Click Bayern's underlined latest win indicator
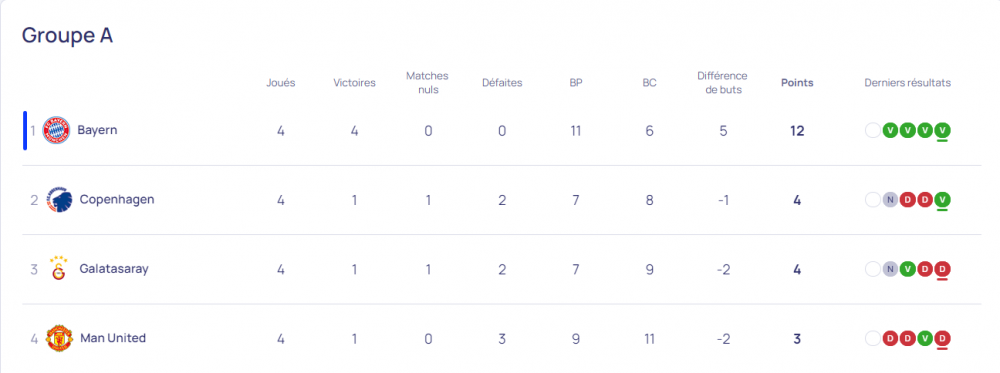 point(943,131)
